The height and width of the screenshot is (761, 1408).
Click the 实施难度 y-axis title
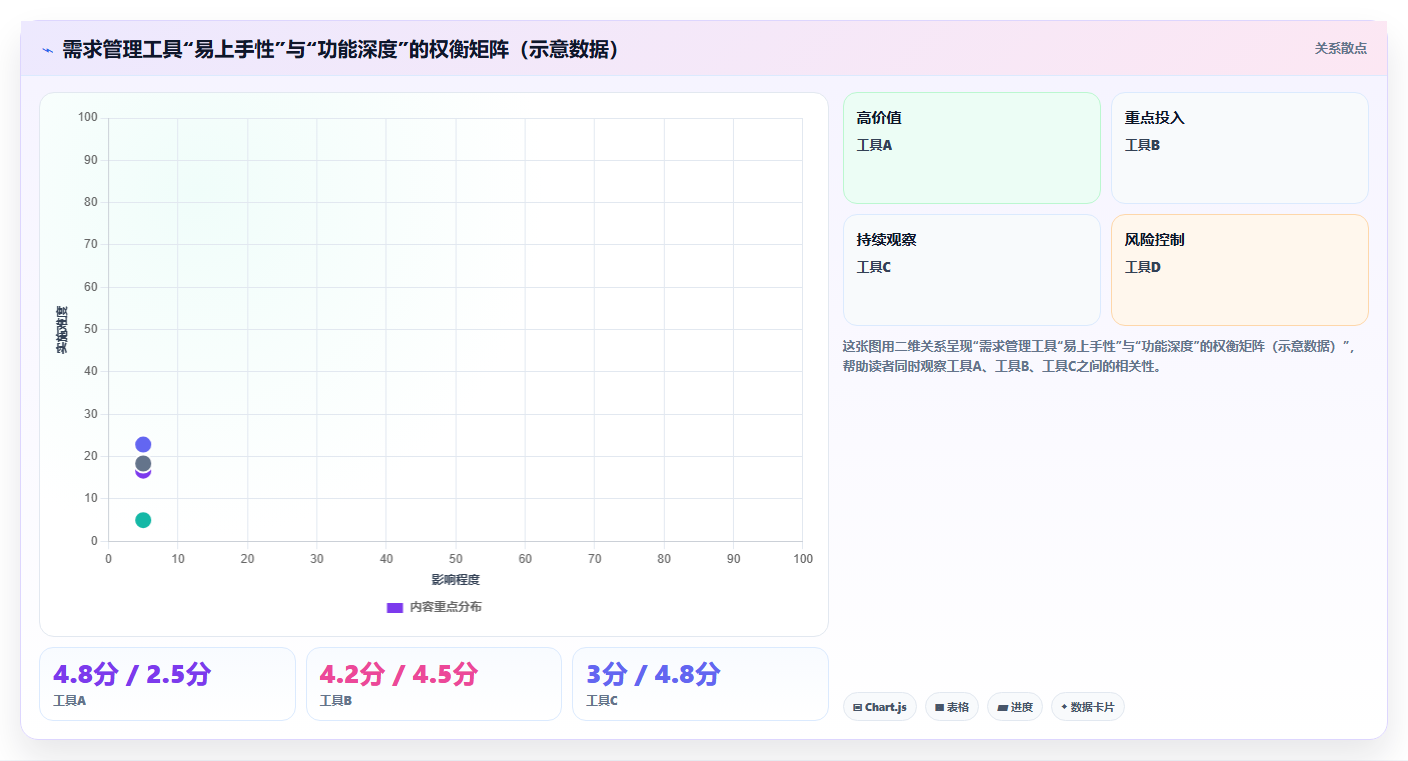(62, 330)
